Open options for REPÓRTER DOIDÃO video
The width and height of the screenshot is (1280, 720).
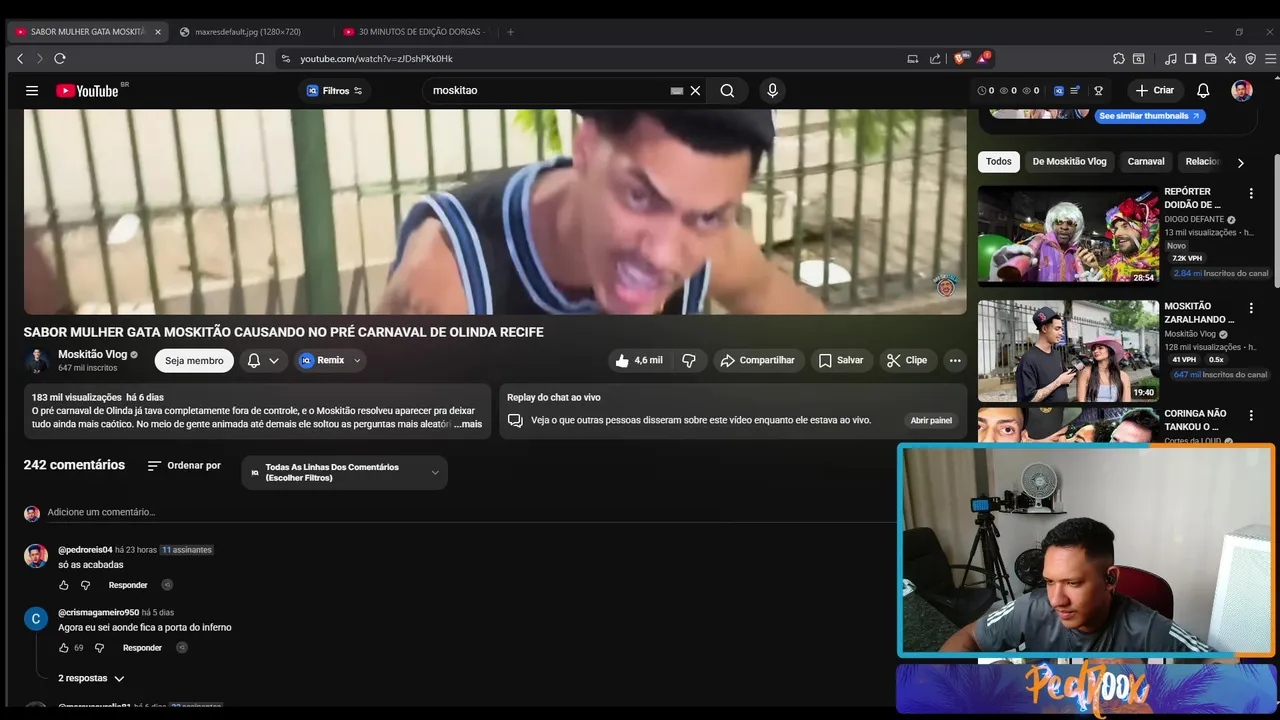point(1250,193)
